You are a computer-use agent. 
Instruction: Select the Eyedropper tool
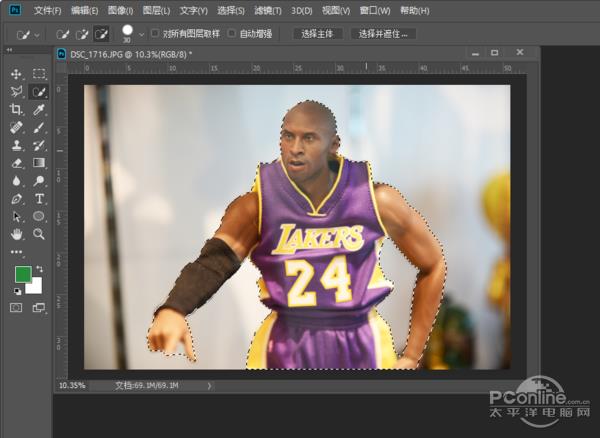pos(39,110)
